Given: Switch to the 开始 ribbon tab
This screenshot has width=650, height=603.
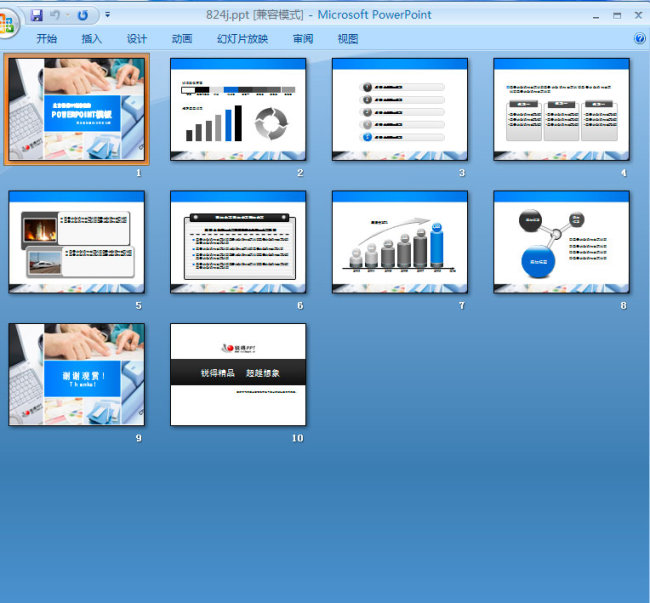Looking at the screenshot, I should 47,39.
